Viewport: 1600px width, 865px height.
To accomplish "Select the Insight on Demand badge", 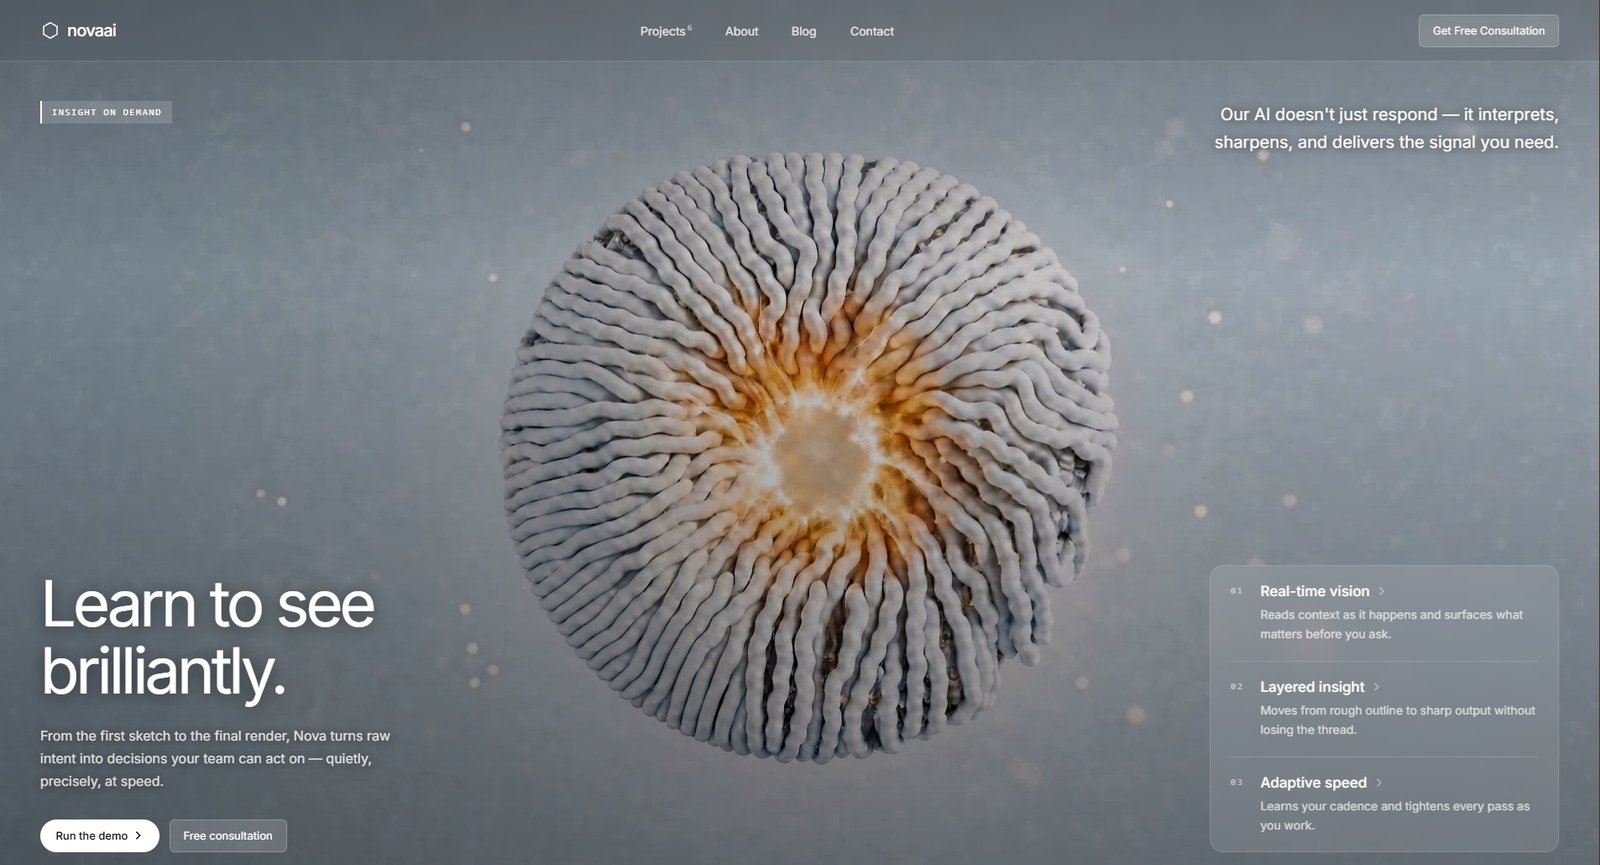I will [106, 112].
